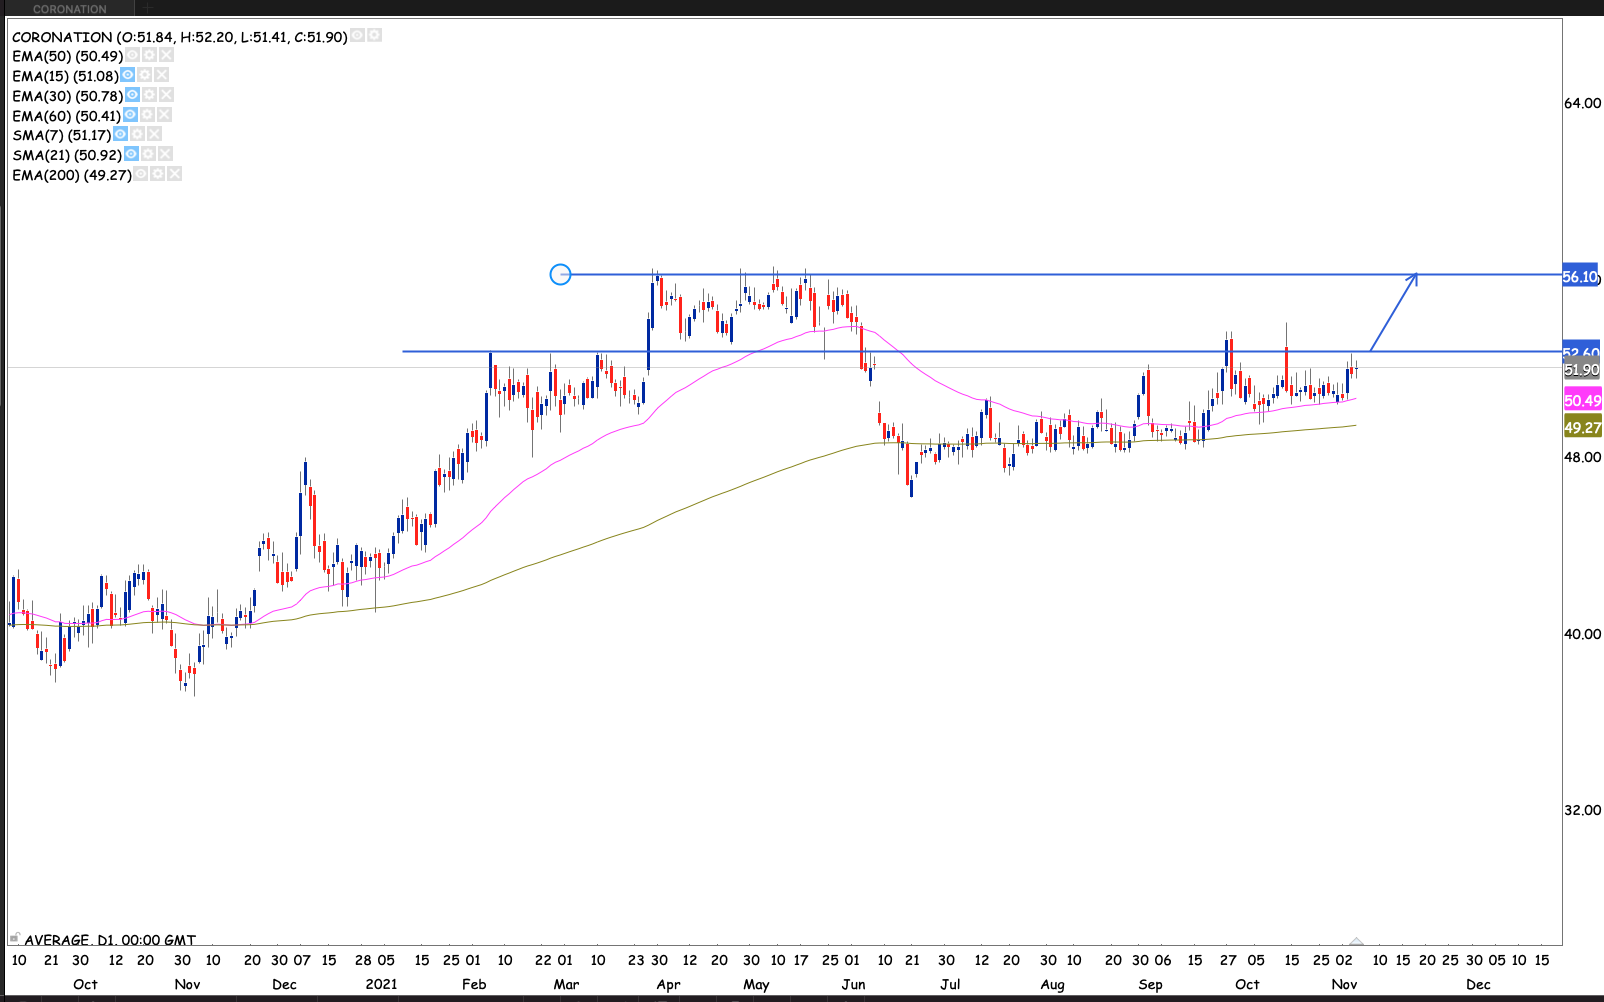Show the hidden EMA(50) via eye icon
This screenshot has width=1604, height=1002.
133,56
